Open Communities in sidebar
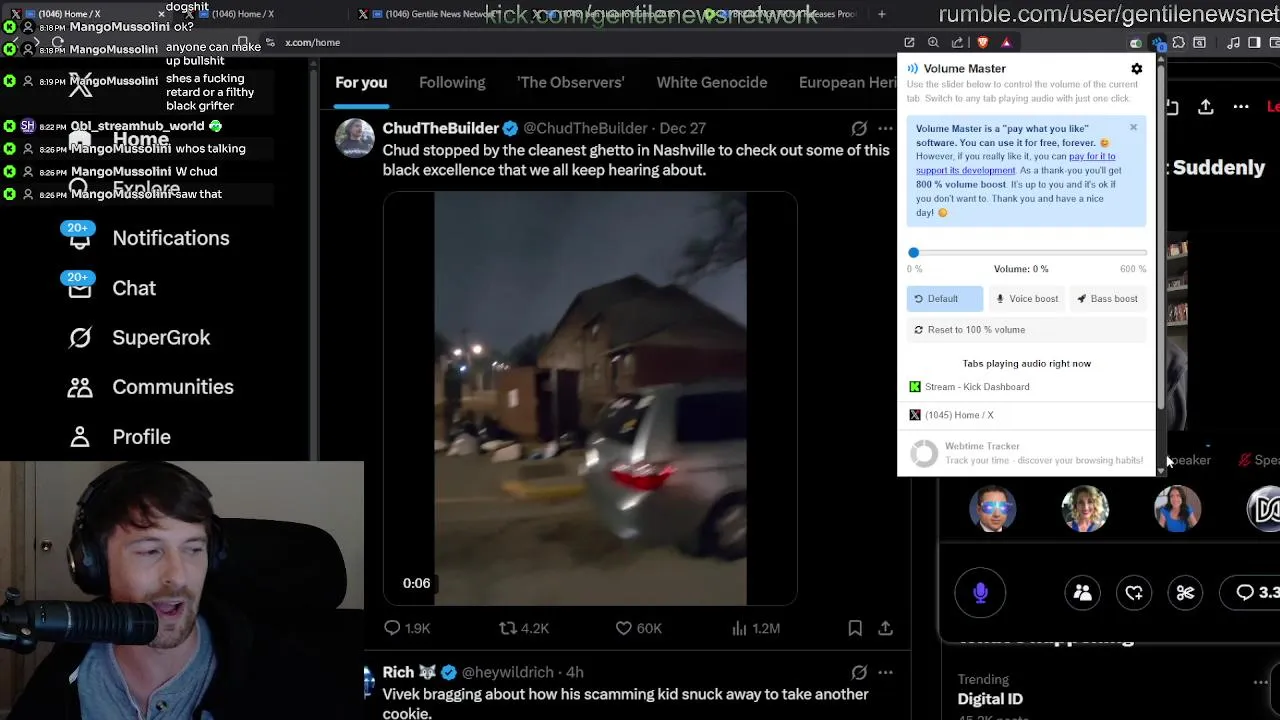 click(173, 387)
